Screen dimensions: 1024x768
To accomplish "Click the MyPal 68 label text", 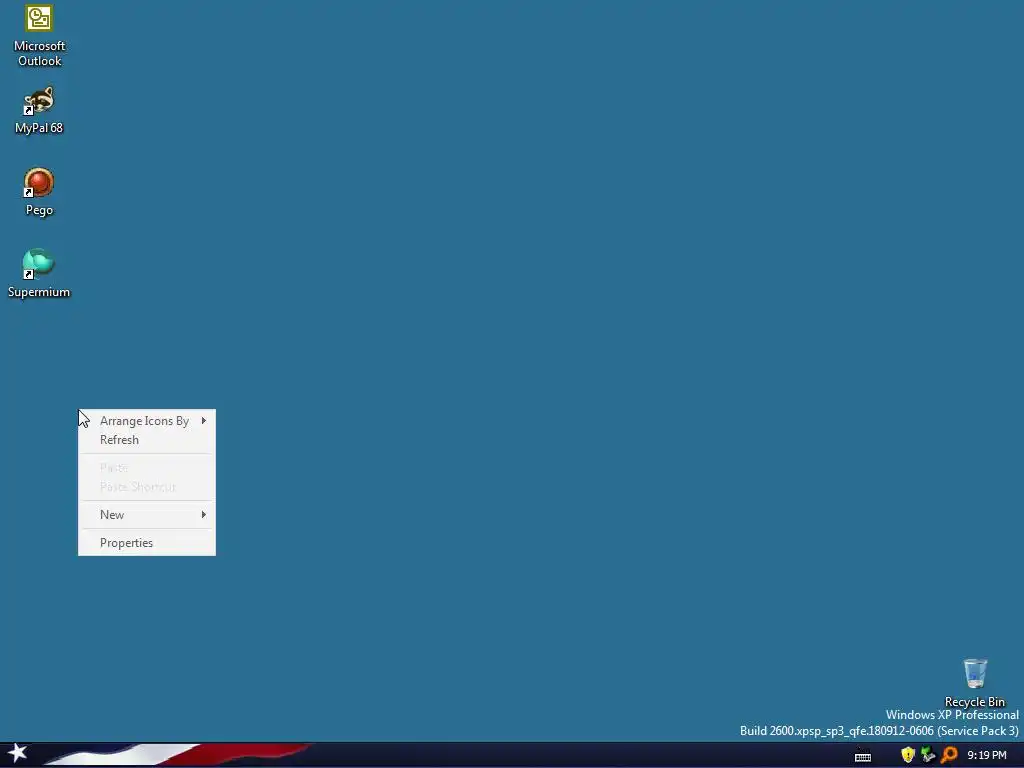I will click(39, 128).
